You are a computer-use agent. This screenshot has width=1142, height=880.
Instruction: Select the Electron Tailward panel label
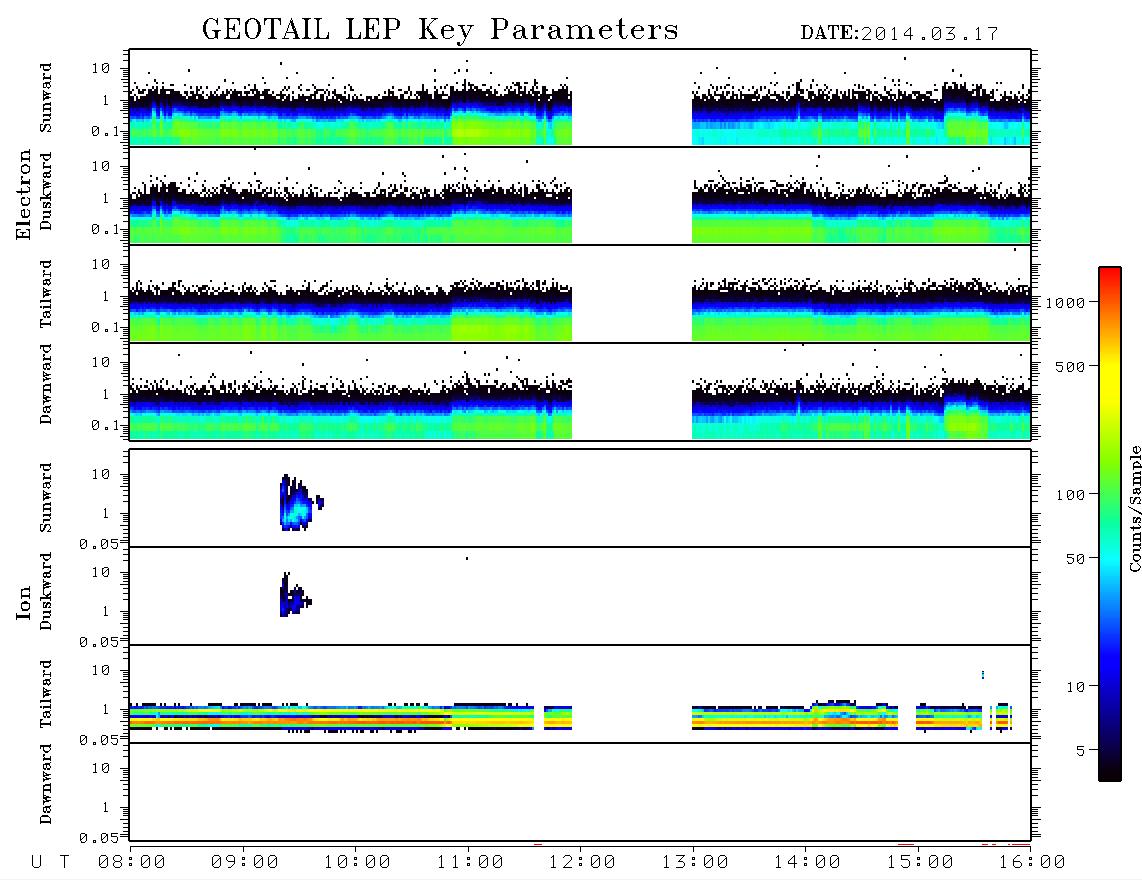coord(46,294)
